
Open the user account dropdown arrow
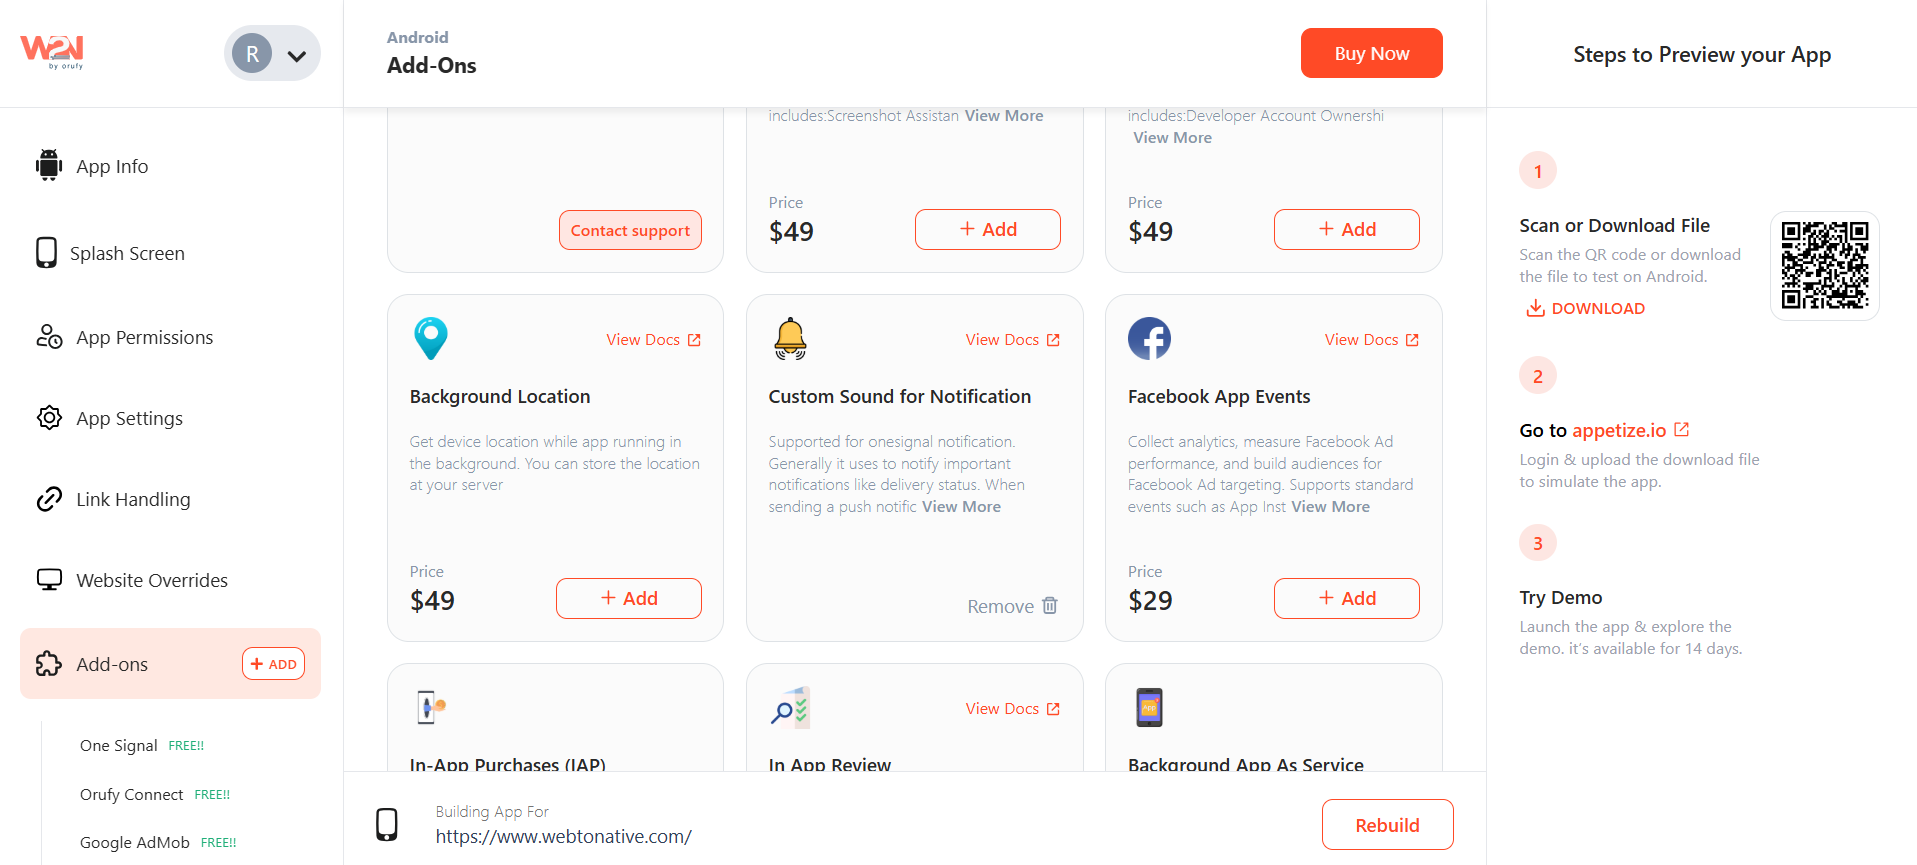click(x=297, y=56)
